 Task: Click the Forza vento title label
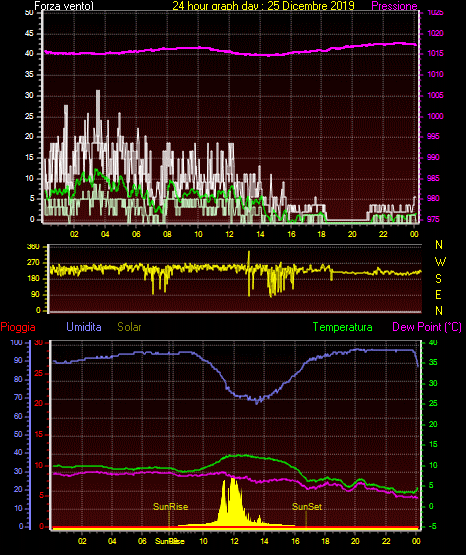[64, 6]
